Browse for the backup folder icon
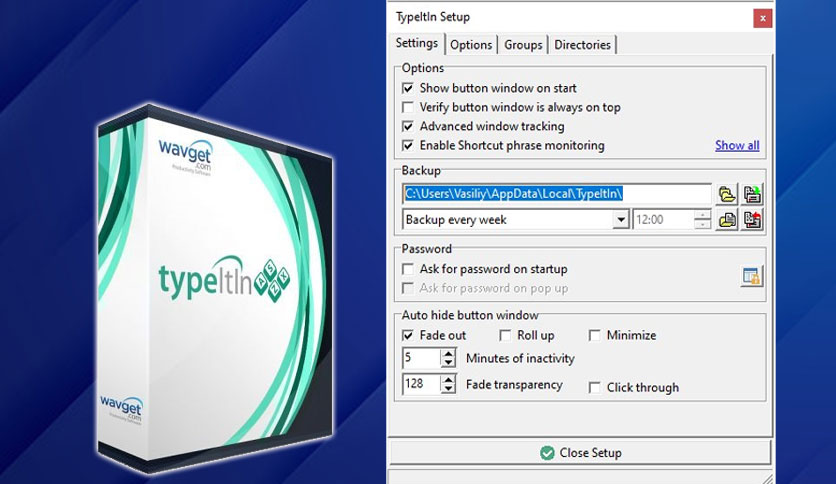The image size is (836, 484). [x=726, y=194]
